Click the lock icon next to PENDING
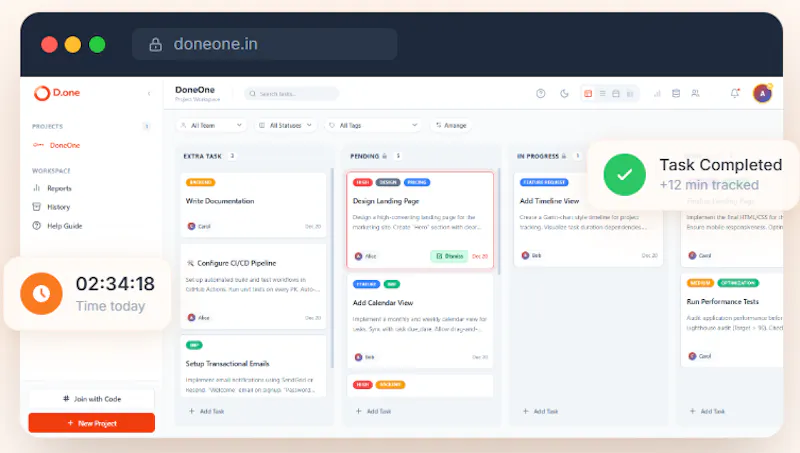This screenshot has width=800, height=453. click(x=385, y=156)
